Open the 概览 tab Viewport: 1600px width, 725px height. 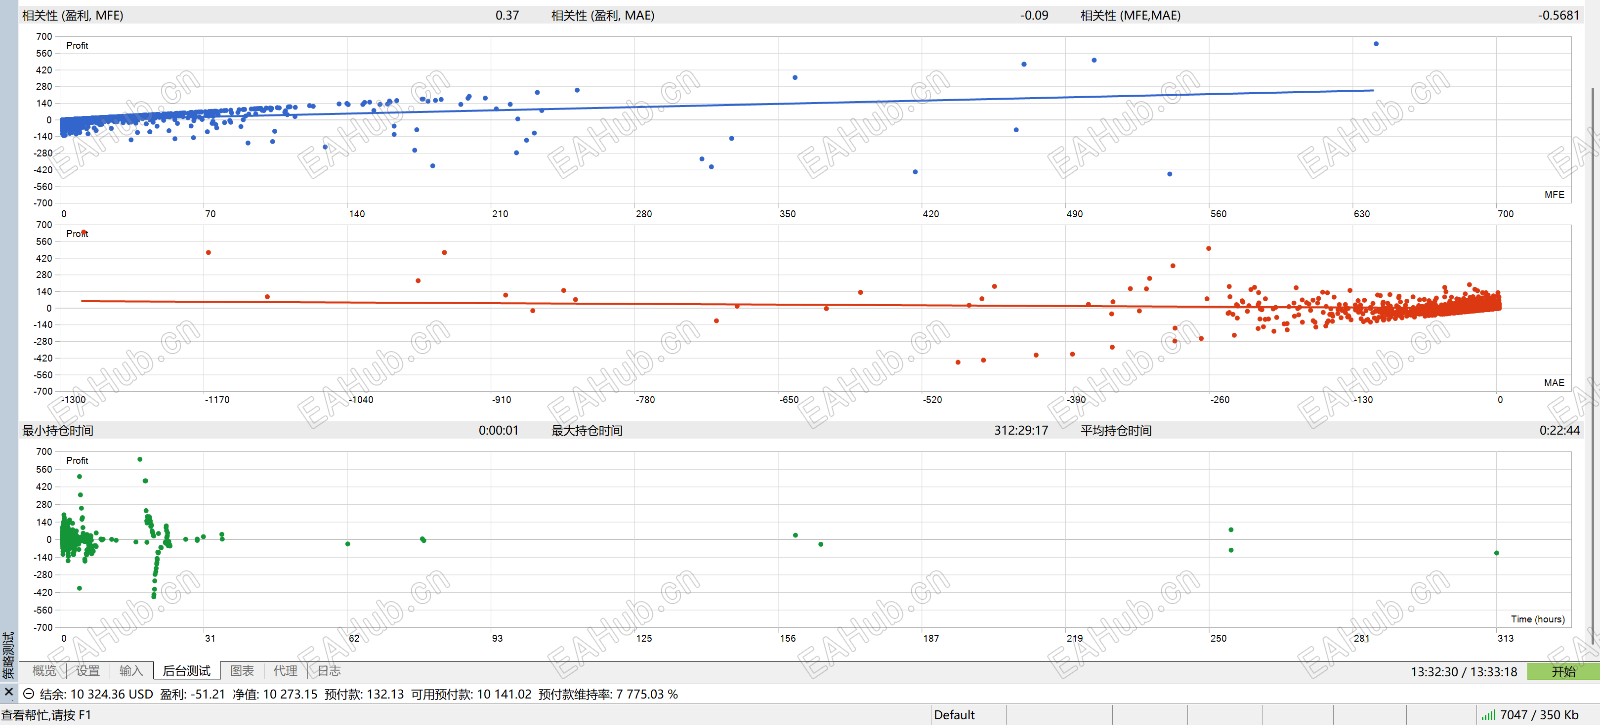[44, 671]
